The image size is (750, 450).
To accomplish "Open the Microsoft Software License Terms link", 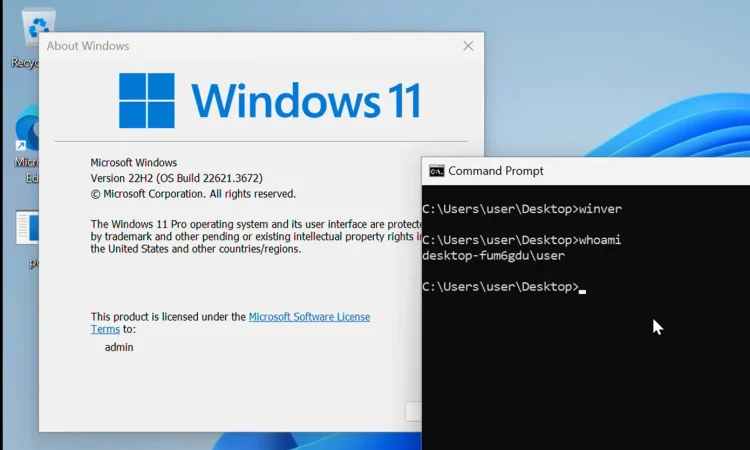I will point(309,317).
